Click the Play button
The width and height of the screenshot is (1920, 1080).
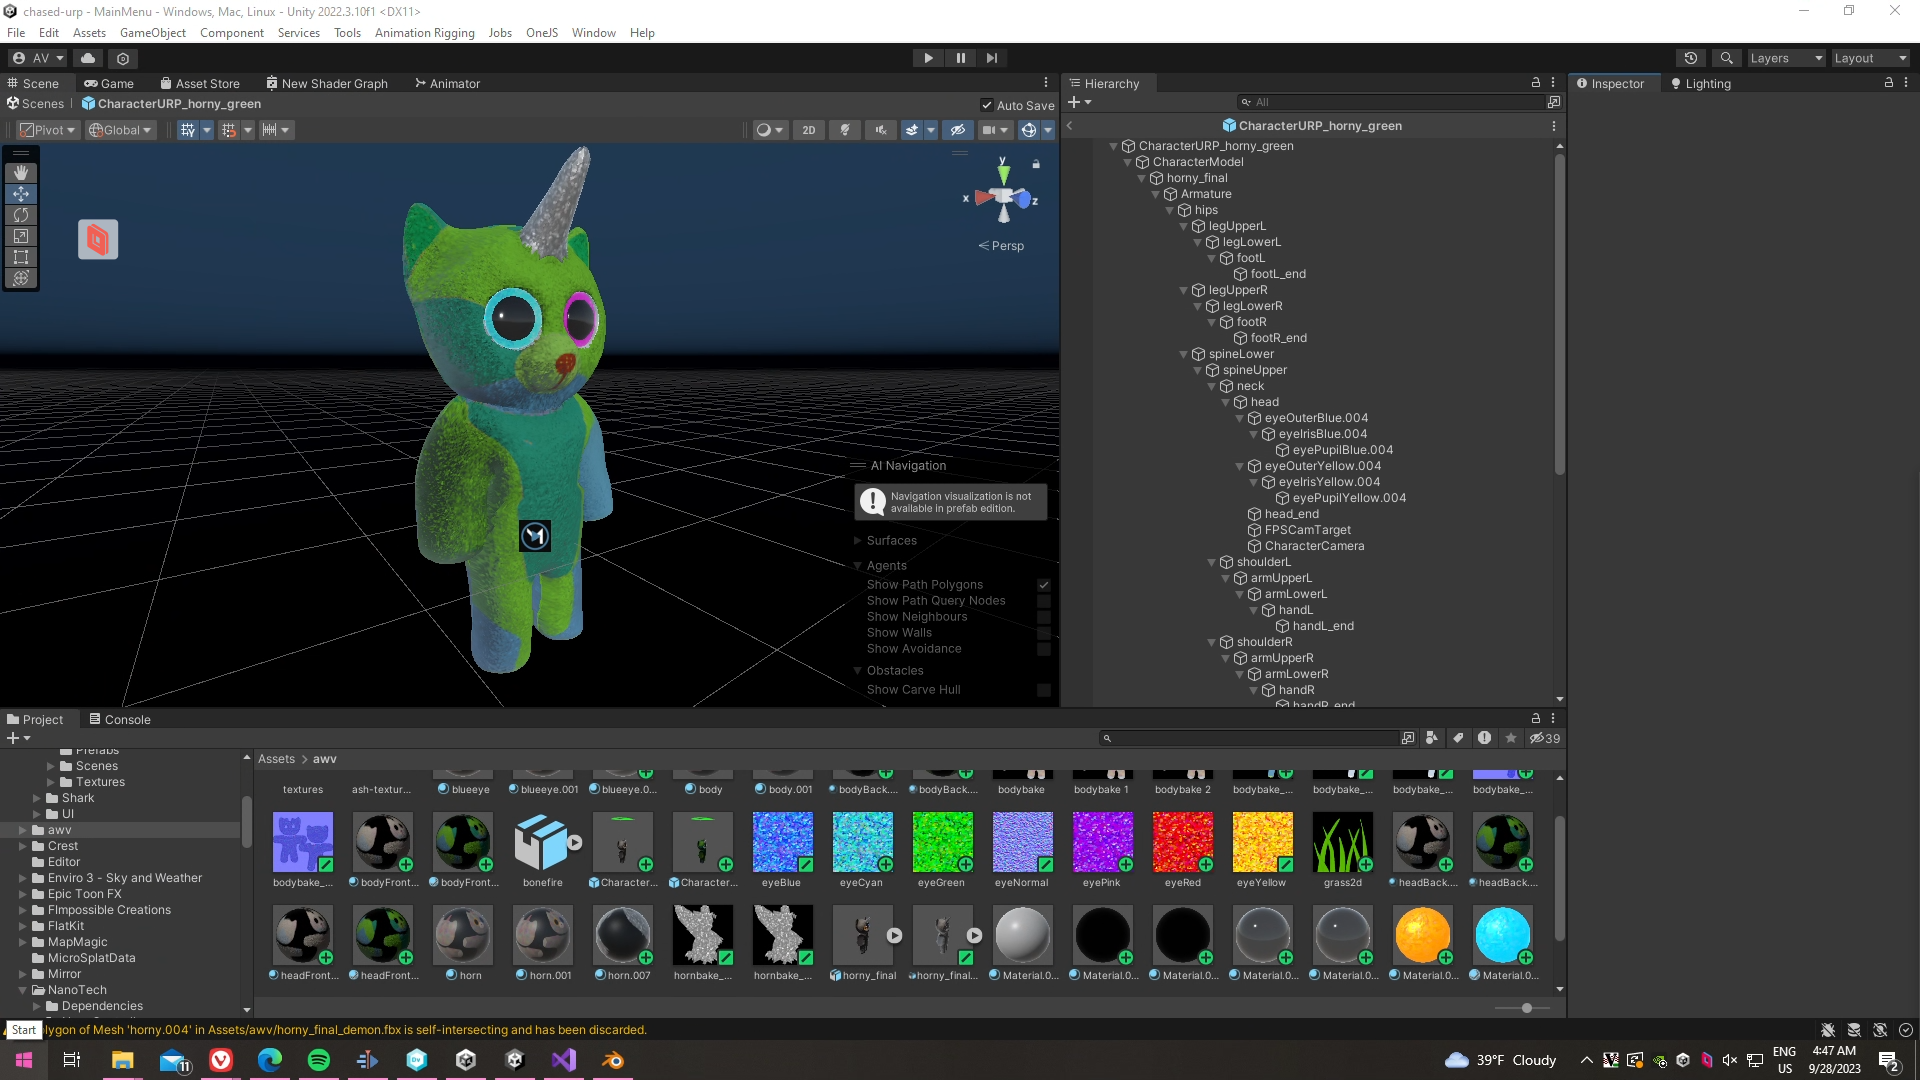[x=928, y=58]
